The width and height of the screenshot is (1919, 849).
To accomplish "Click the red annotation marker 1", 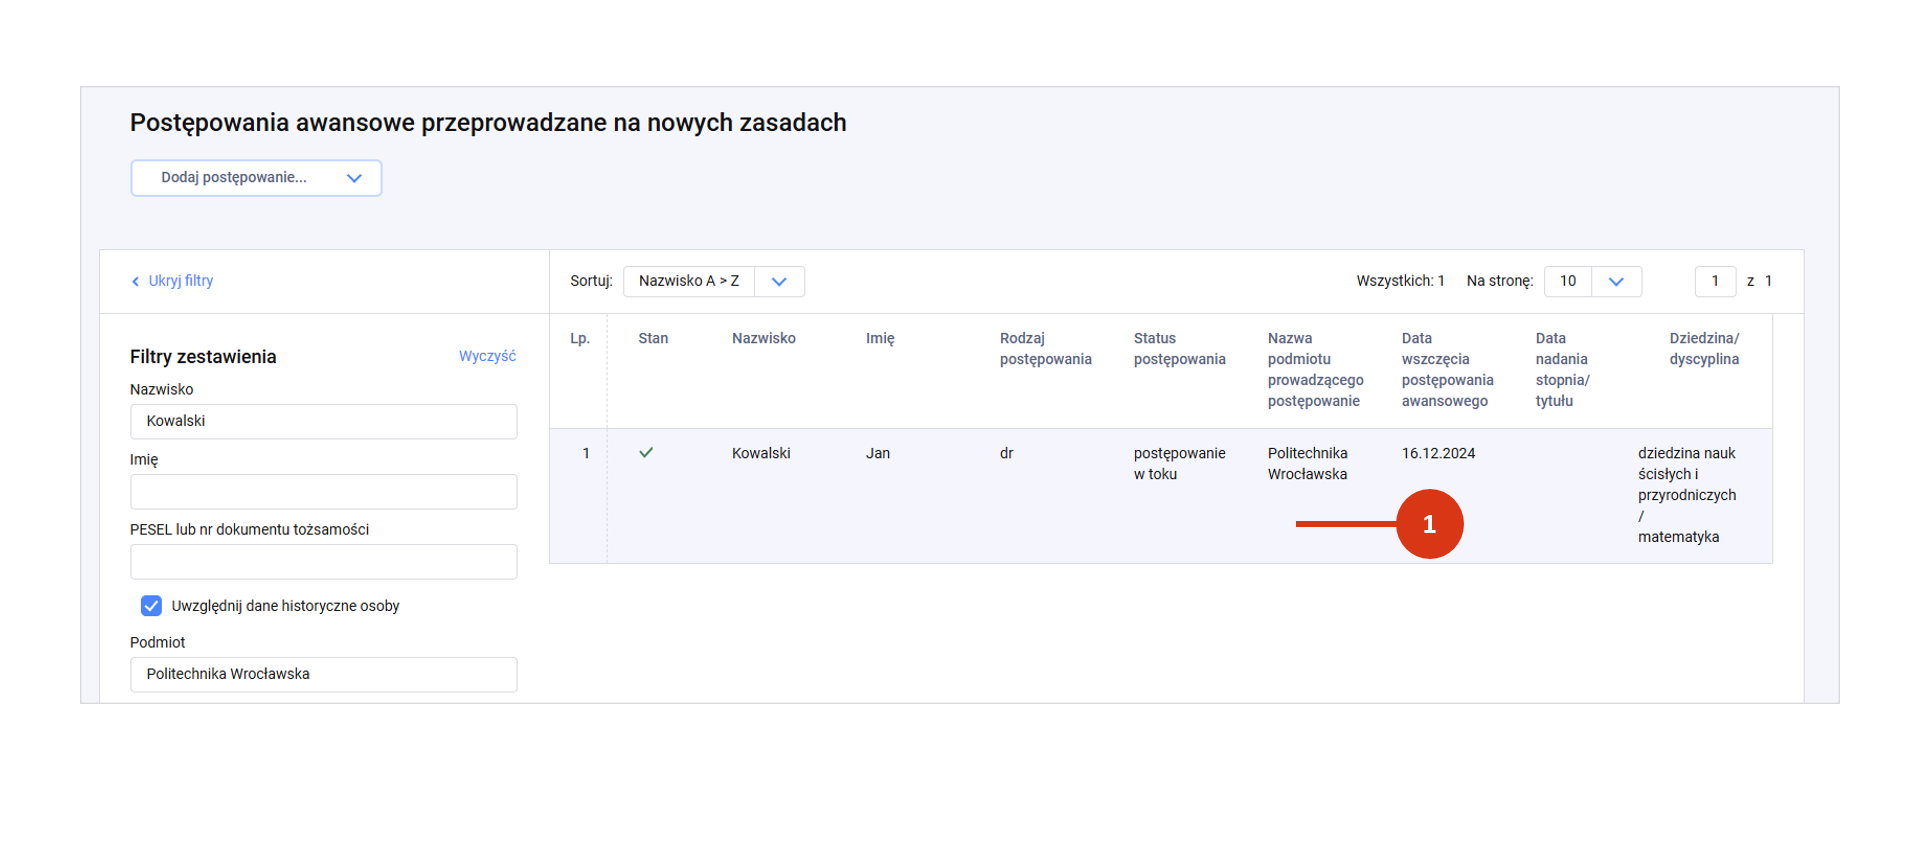I will pos(1429,524).
